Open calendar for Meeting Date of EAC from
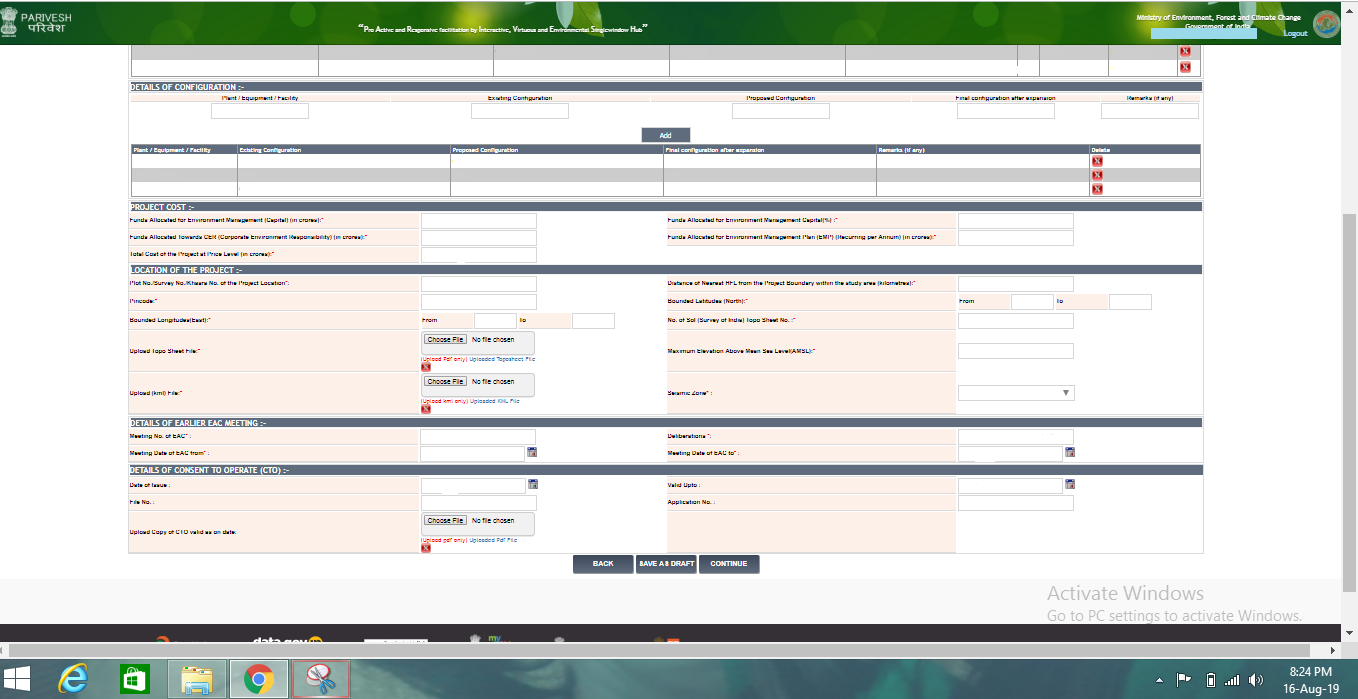This screenshot has height=699, width=1358. [x=532, y=453]
